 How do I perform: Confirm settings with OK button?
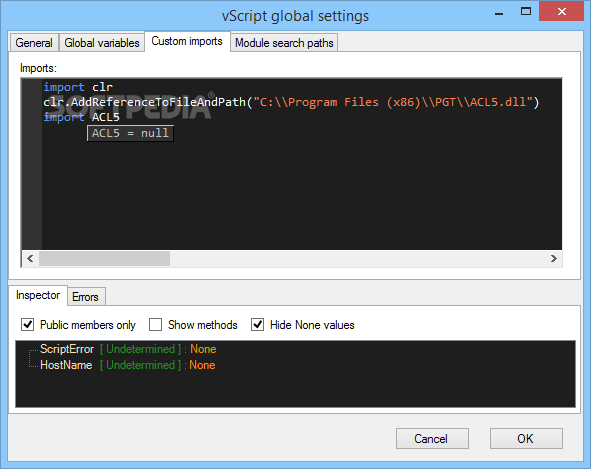coord(526,438)
